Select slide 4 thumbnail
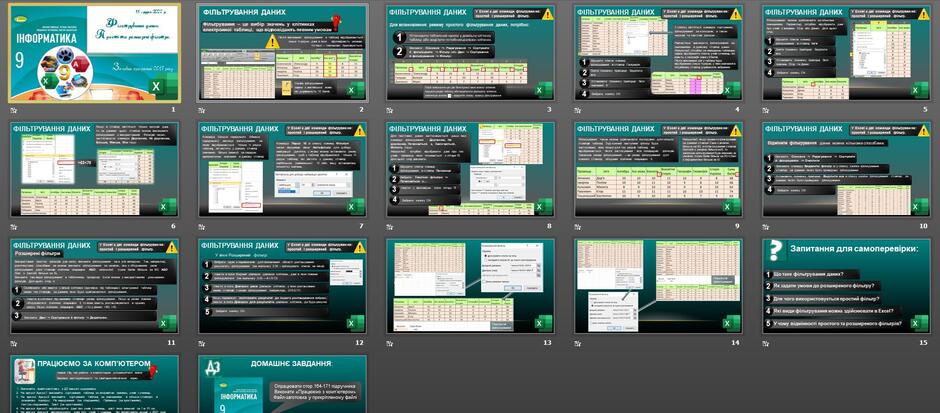940x413 pixels. tap(659, 53)
